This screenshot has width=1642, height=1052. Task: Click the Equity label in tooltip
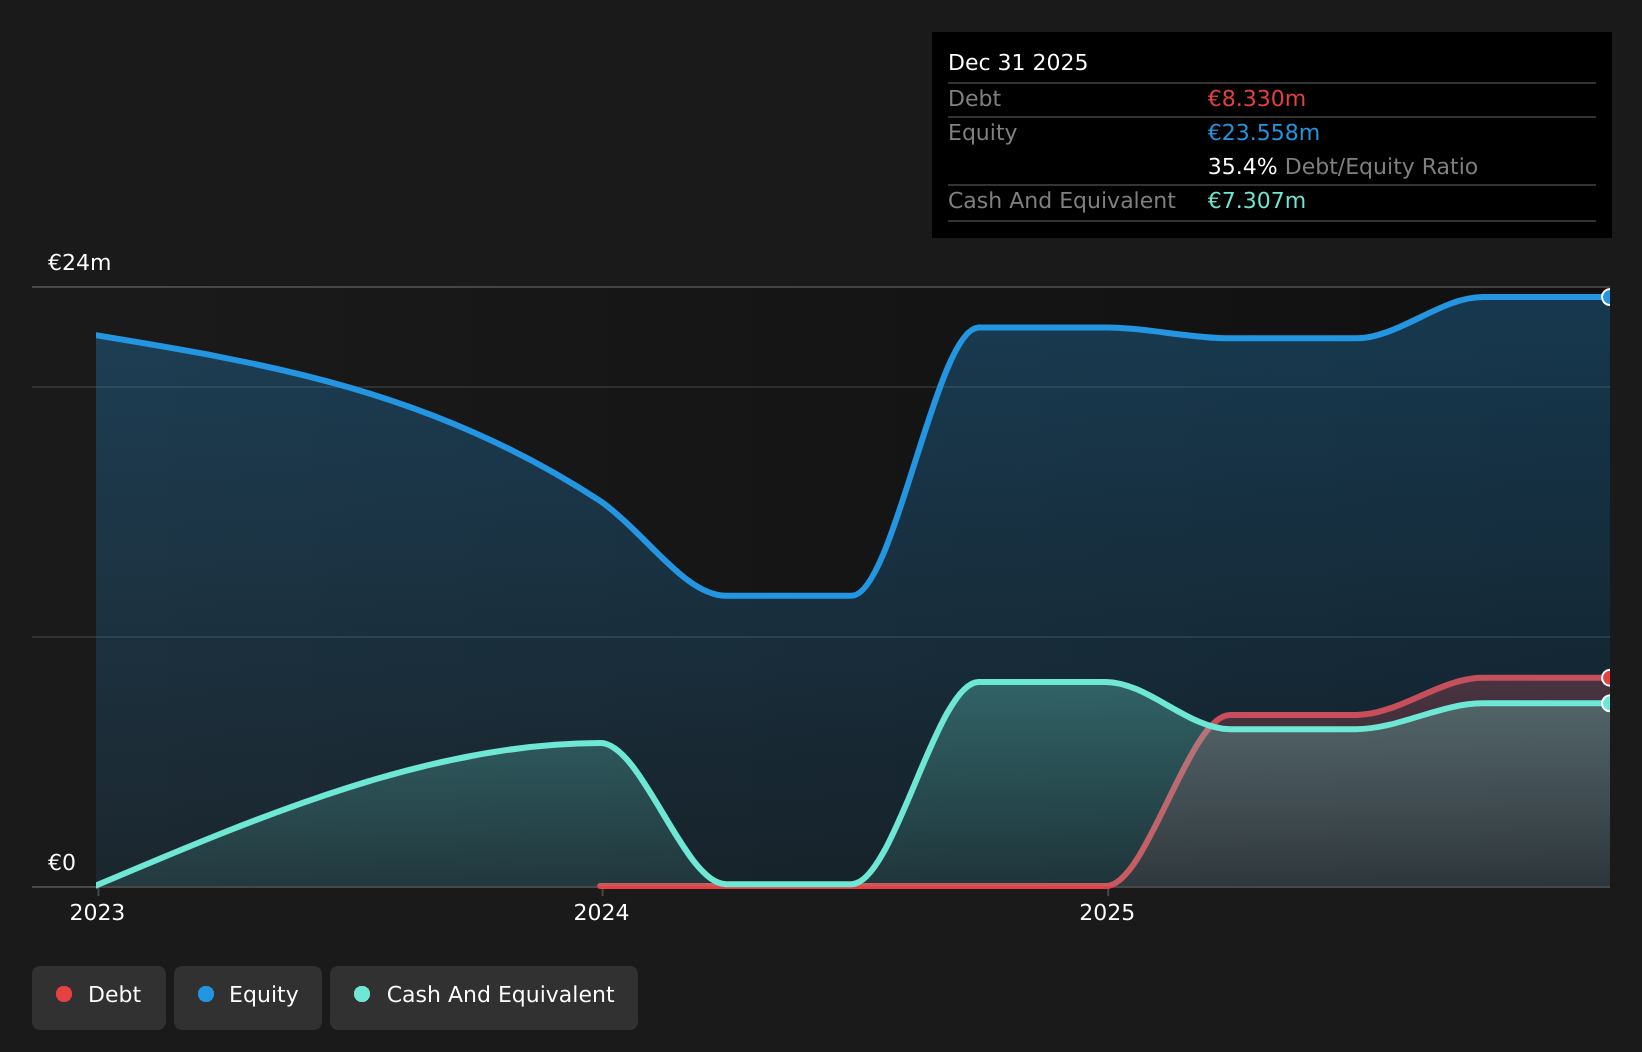(982, 133)
